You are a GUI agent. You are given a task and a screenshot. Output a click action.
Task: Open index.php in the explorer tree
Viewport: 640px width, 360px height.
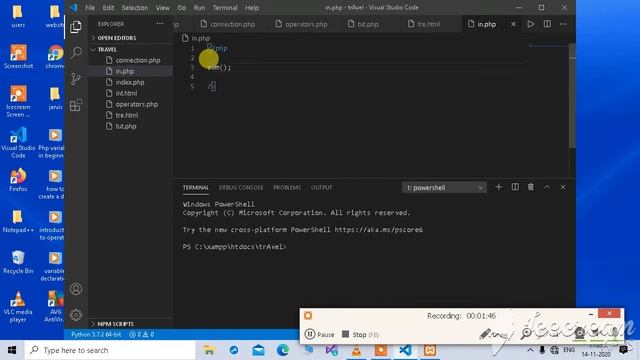(x=131, y=82)
